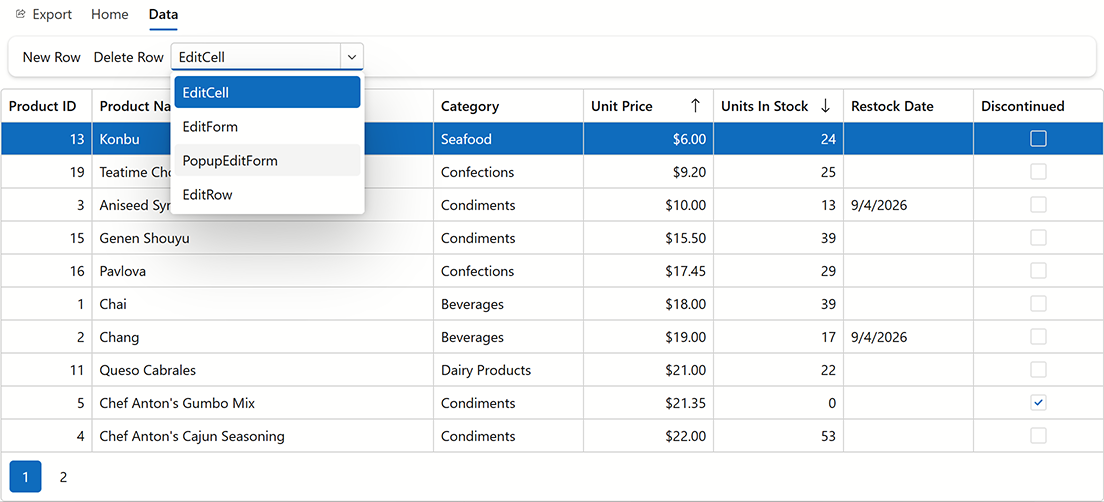This screenshot has width=1104, height=502.
Task: Click the Seafood category cell
Action: (508, 139)
